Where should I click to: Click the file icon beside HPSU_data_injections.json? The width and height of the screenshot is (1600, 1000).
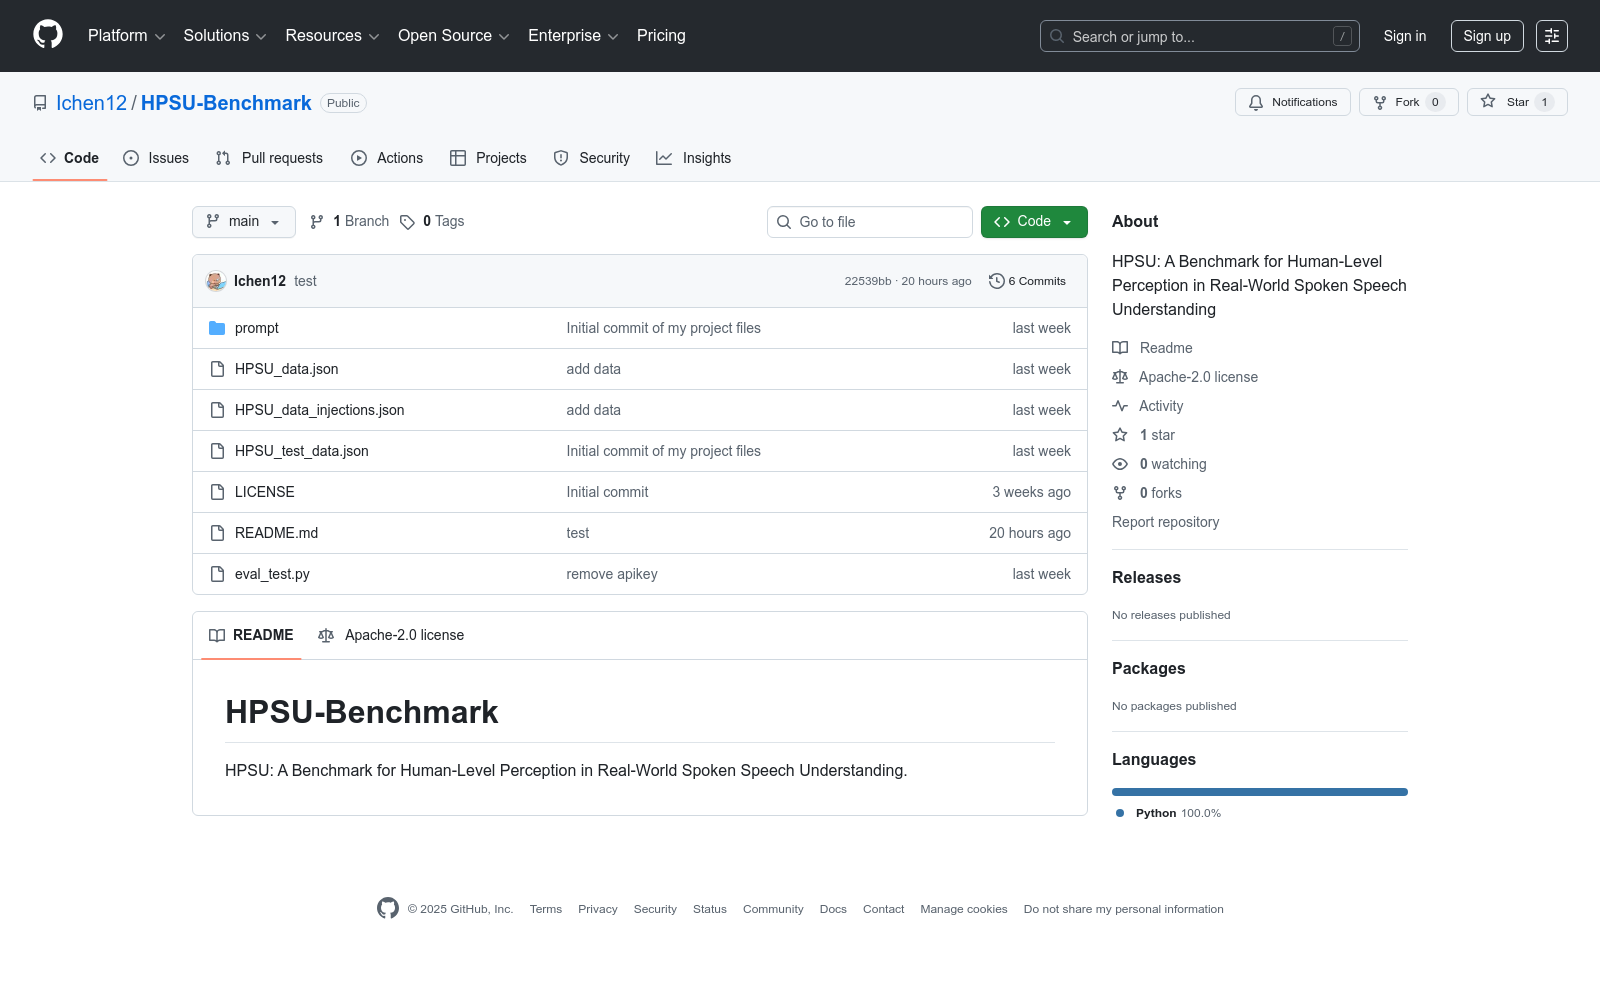point(217,410)
